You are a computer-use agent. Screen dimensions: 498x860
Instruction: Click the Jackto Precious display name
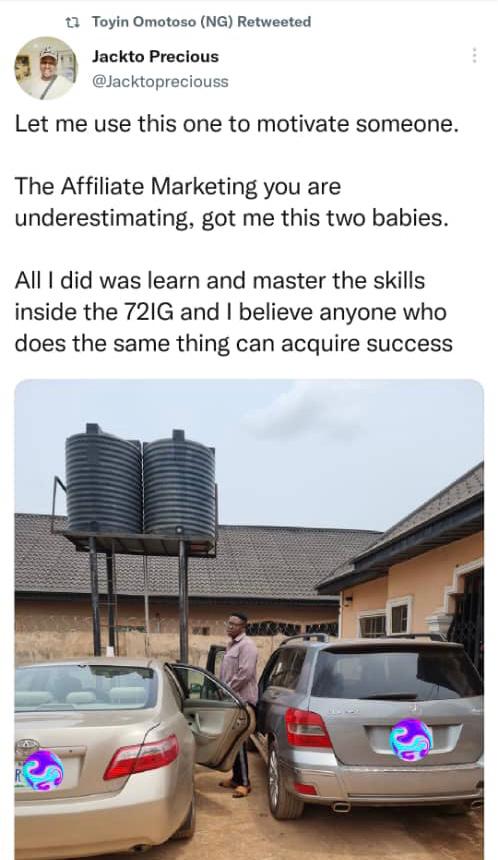(155, 56)
